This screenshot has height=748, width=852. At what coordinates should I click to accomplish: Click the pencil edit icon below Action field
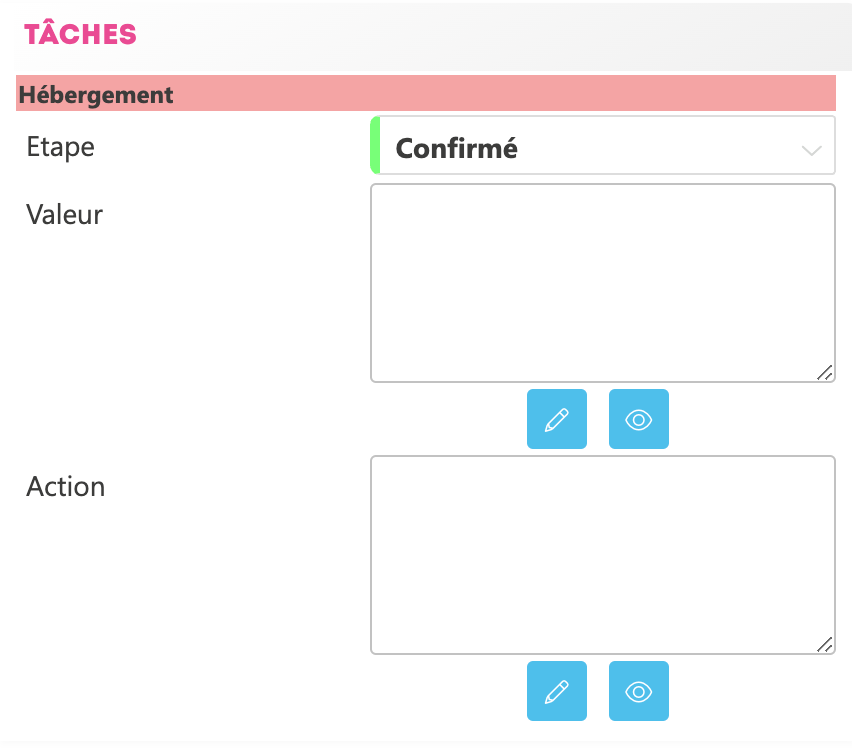[x=557, y=691]
